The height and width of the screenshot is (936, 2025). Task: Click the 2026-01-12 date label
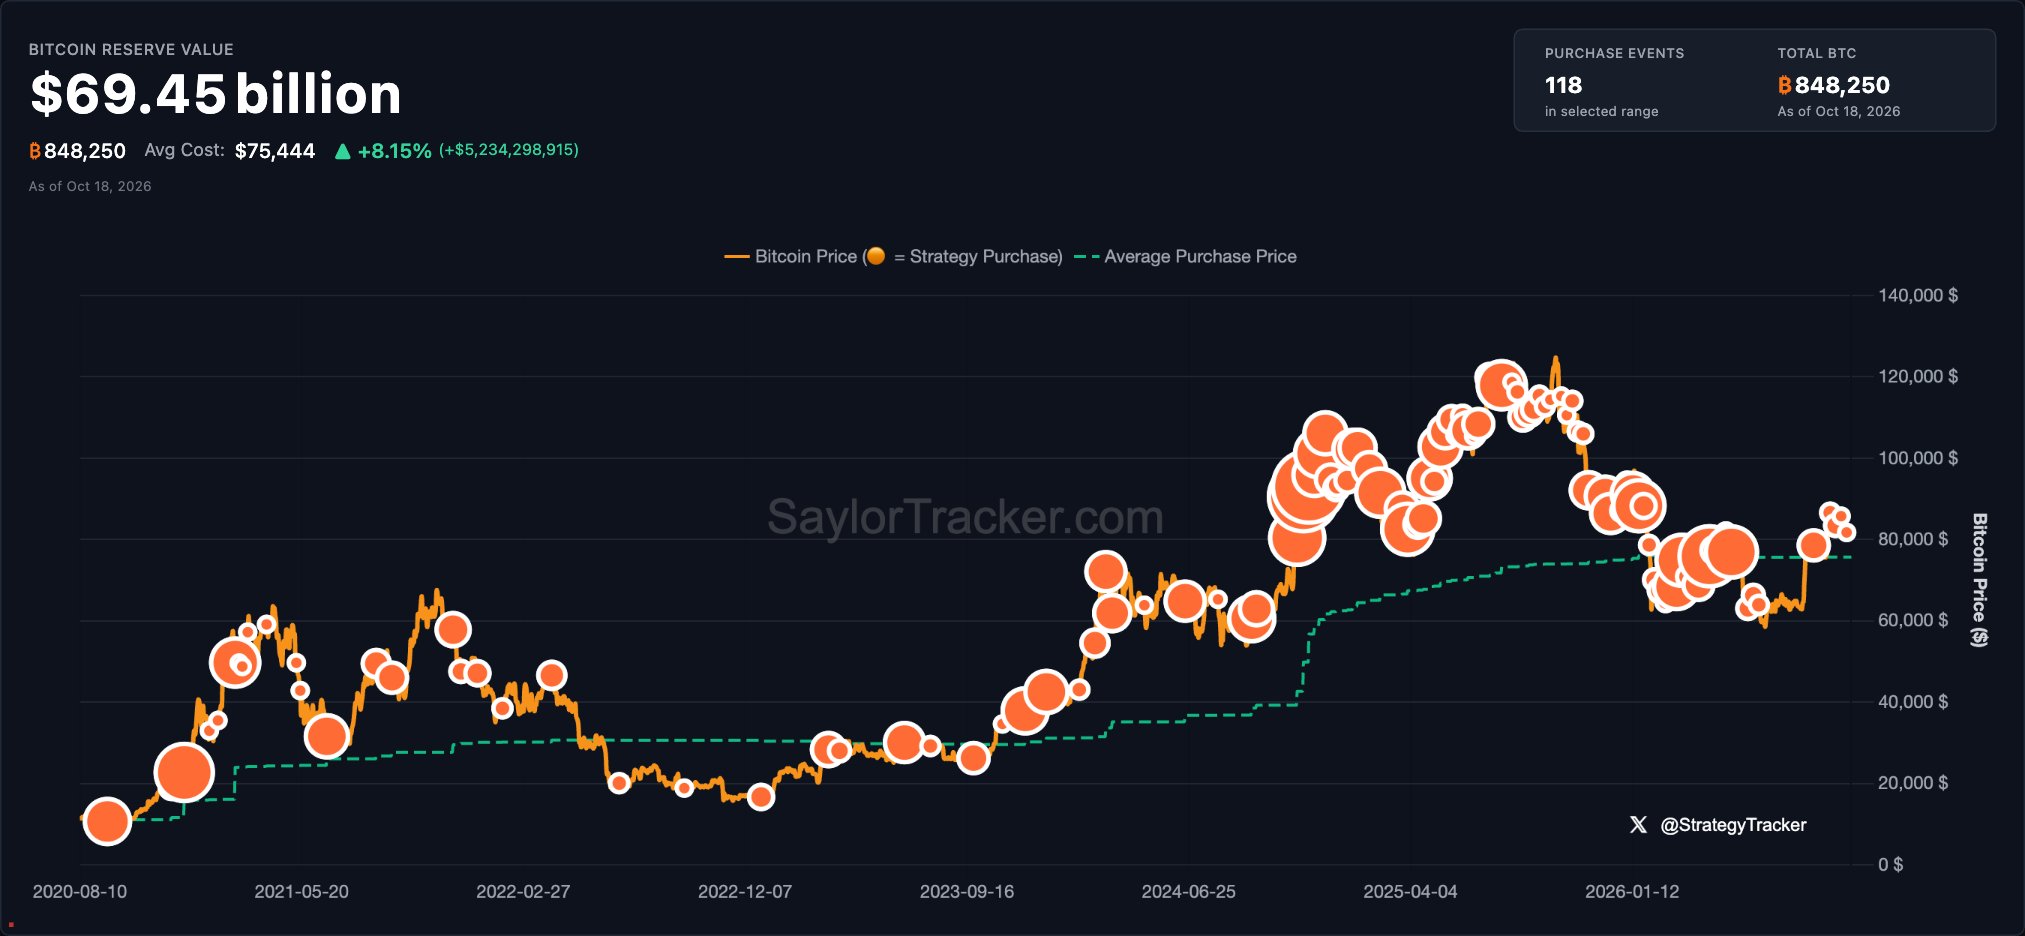pos(1632,892)
